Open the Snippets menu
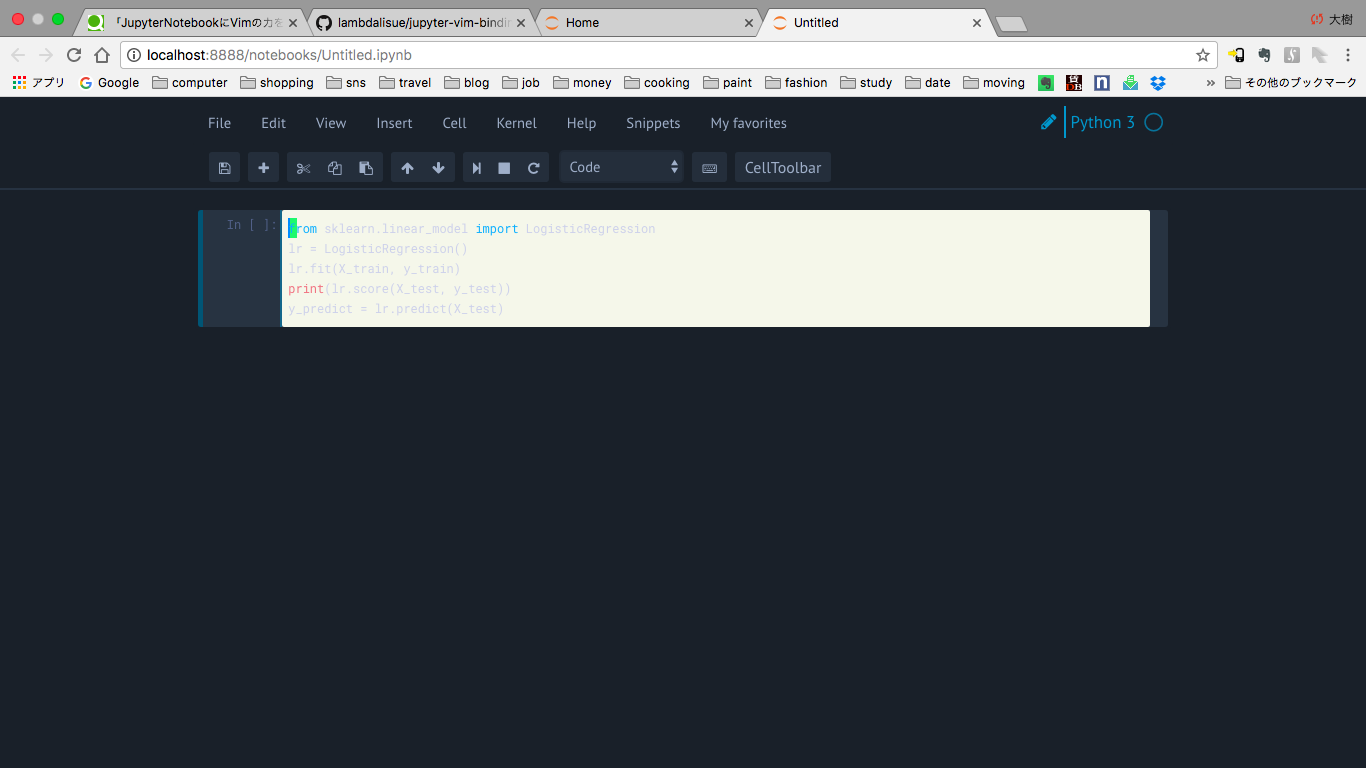Screen dimensions: 1366x768 [x=653, y=123]
